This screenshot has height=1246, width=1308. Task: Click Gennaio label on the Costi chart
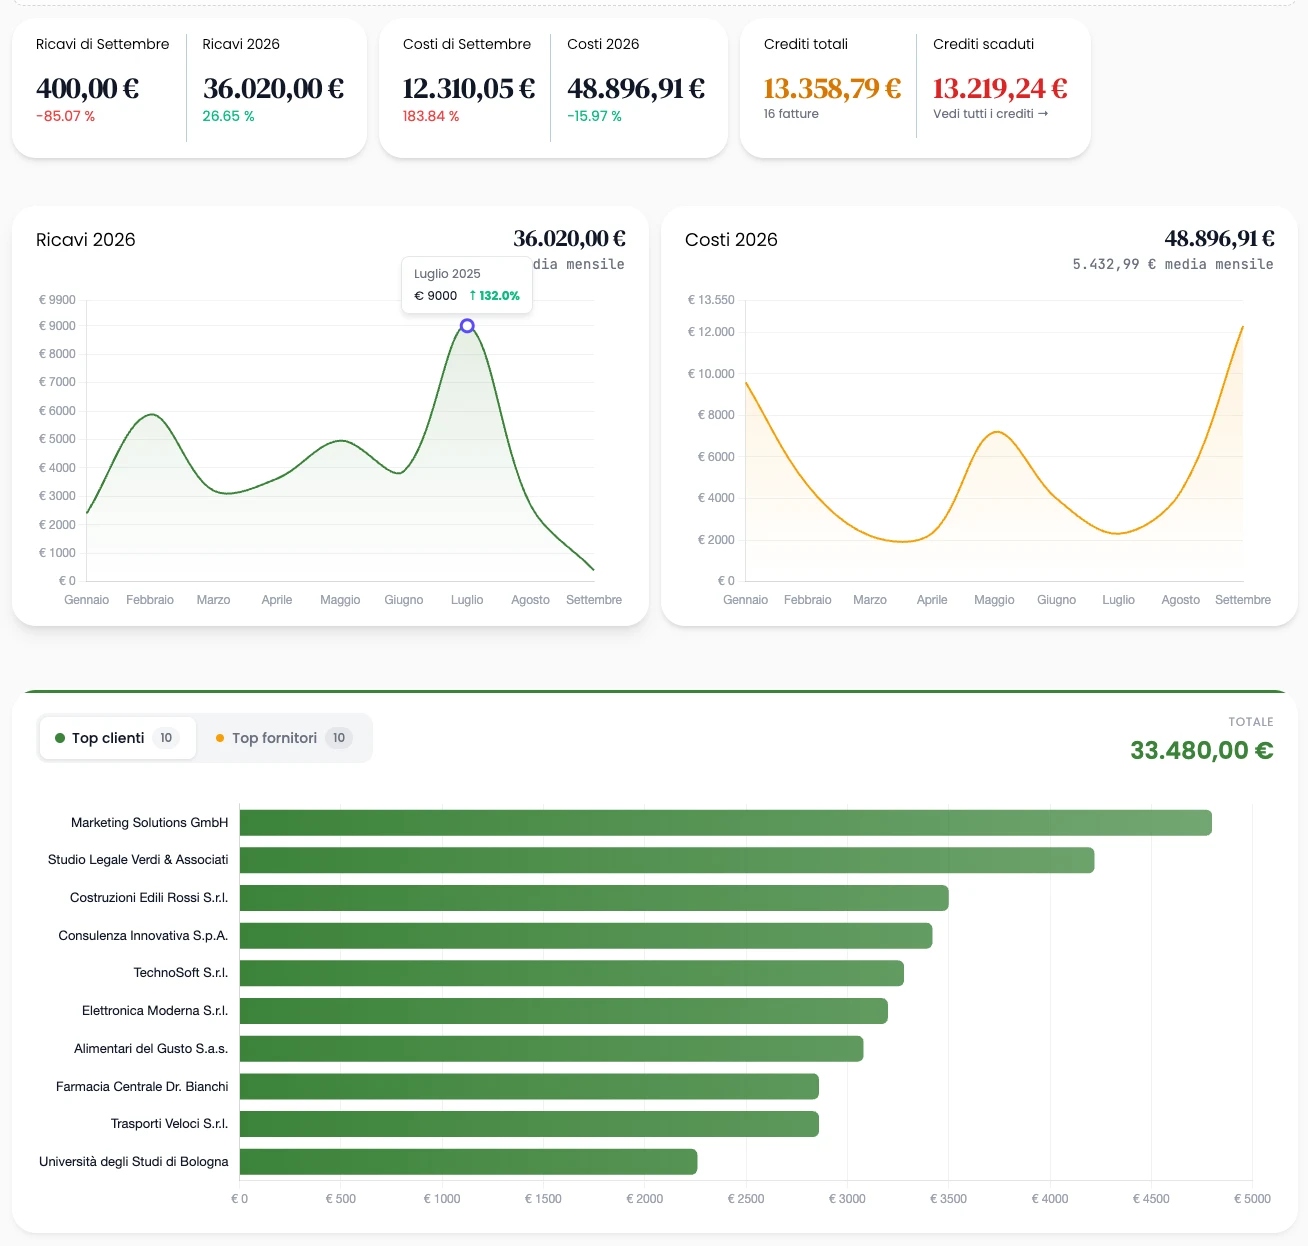point(746,600)
